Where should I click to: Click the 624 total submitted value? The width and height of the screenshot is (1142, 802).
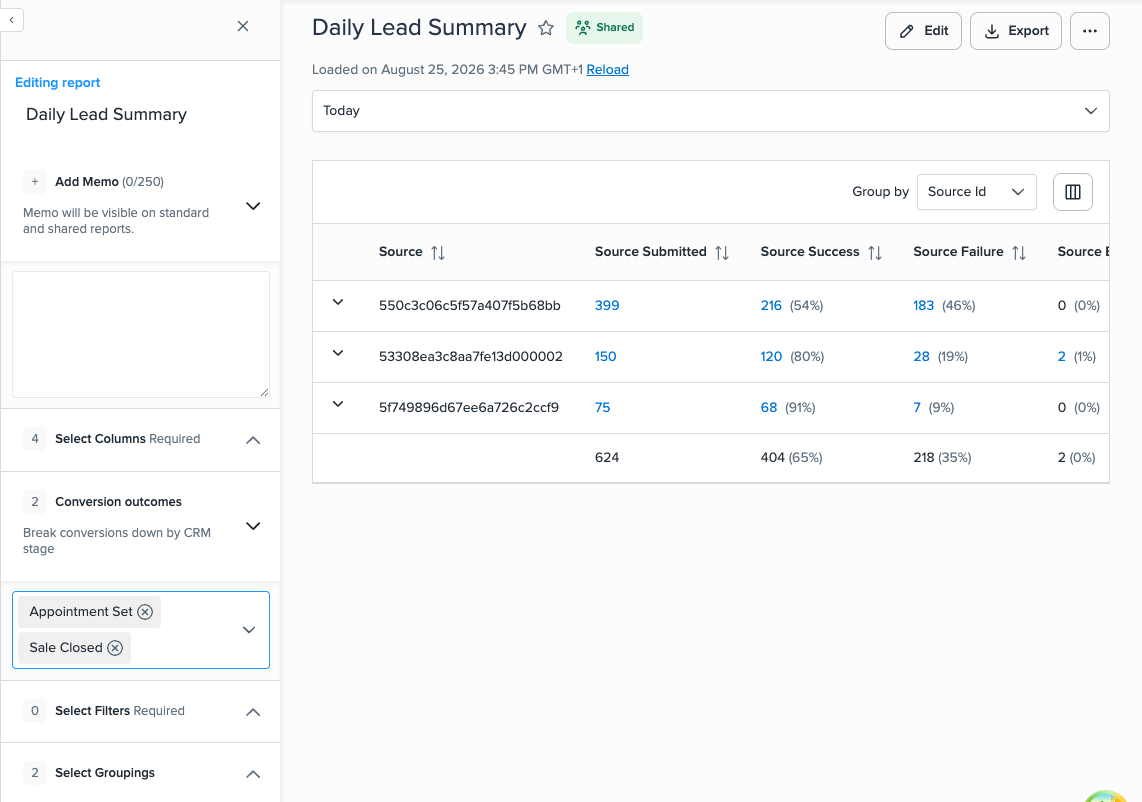607,457
